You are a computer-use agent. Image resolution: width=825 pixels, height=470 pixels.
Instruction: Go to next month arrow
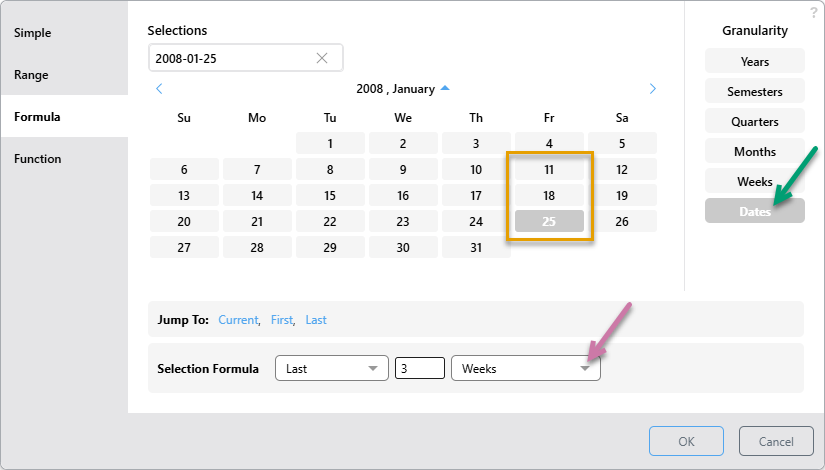(653, 89)
